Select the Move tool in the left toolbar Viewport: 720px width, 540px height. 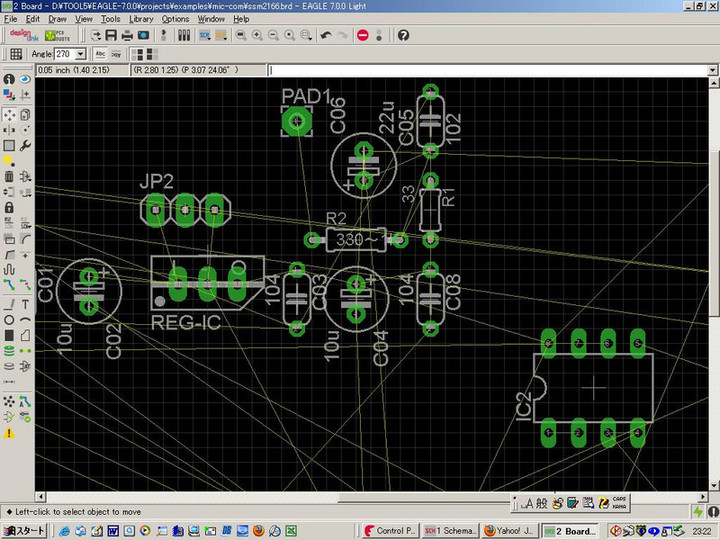click(9, 115)
